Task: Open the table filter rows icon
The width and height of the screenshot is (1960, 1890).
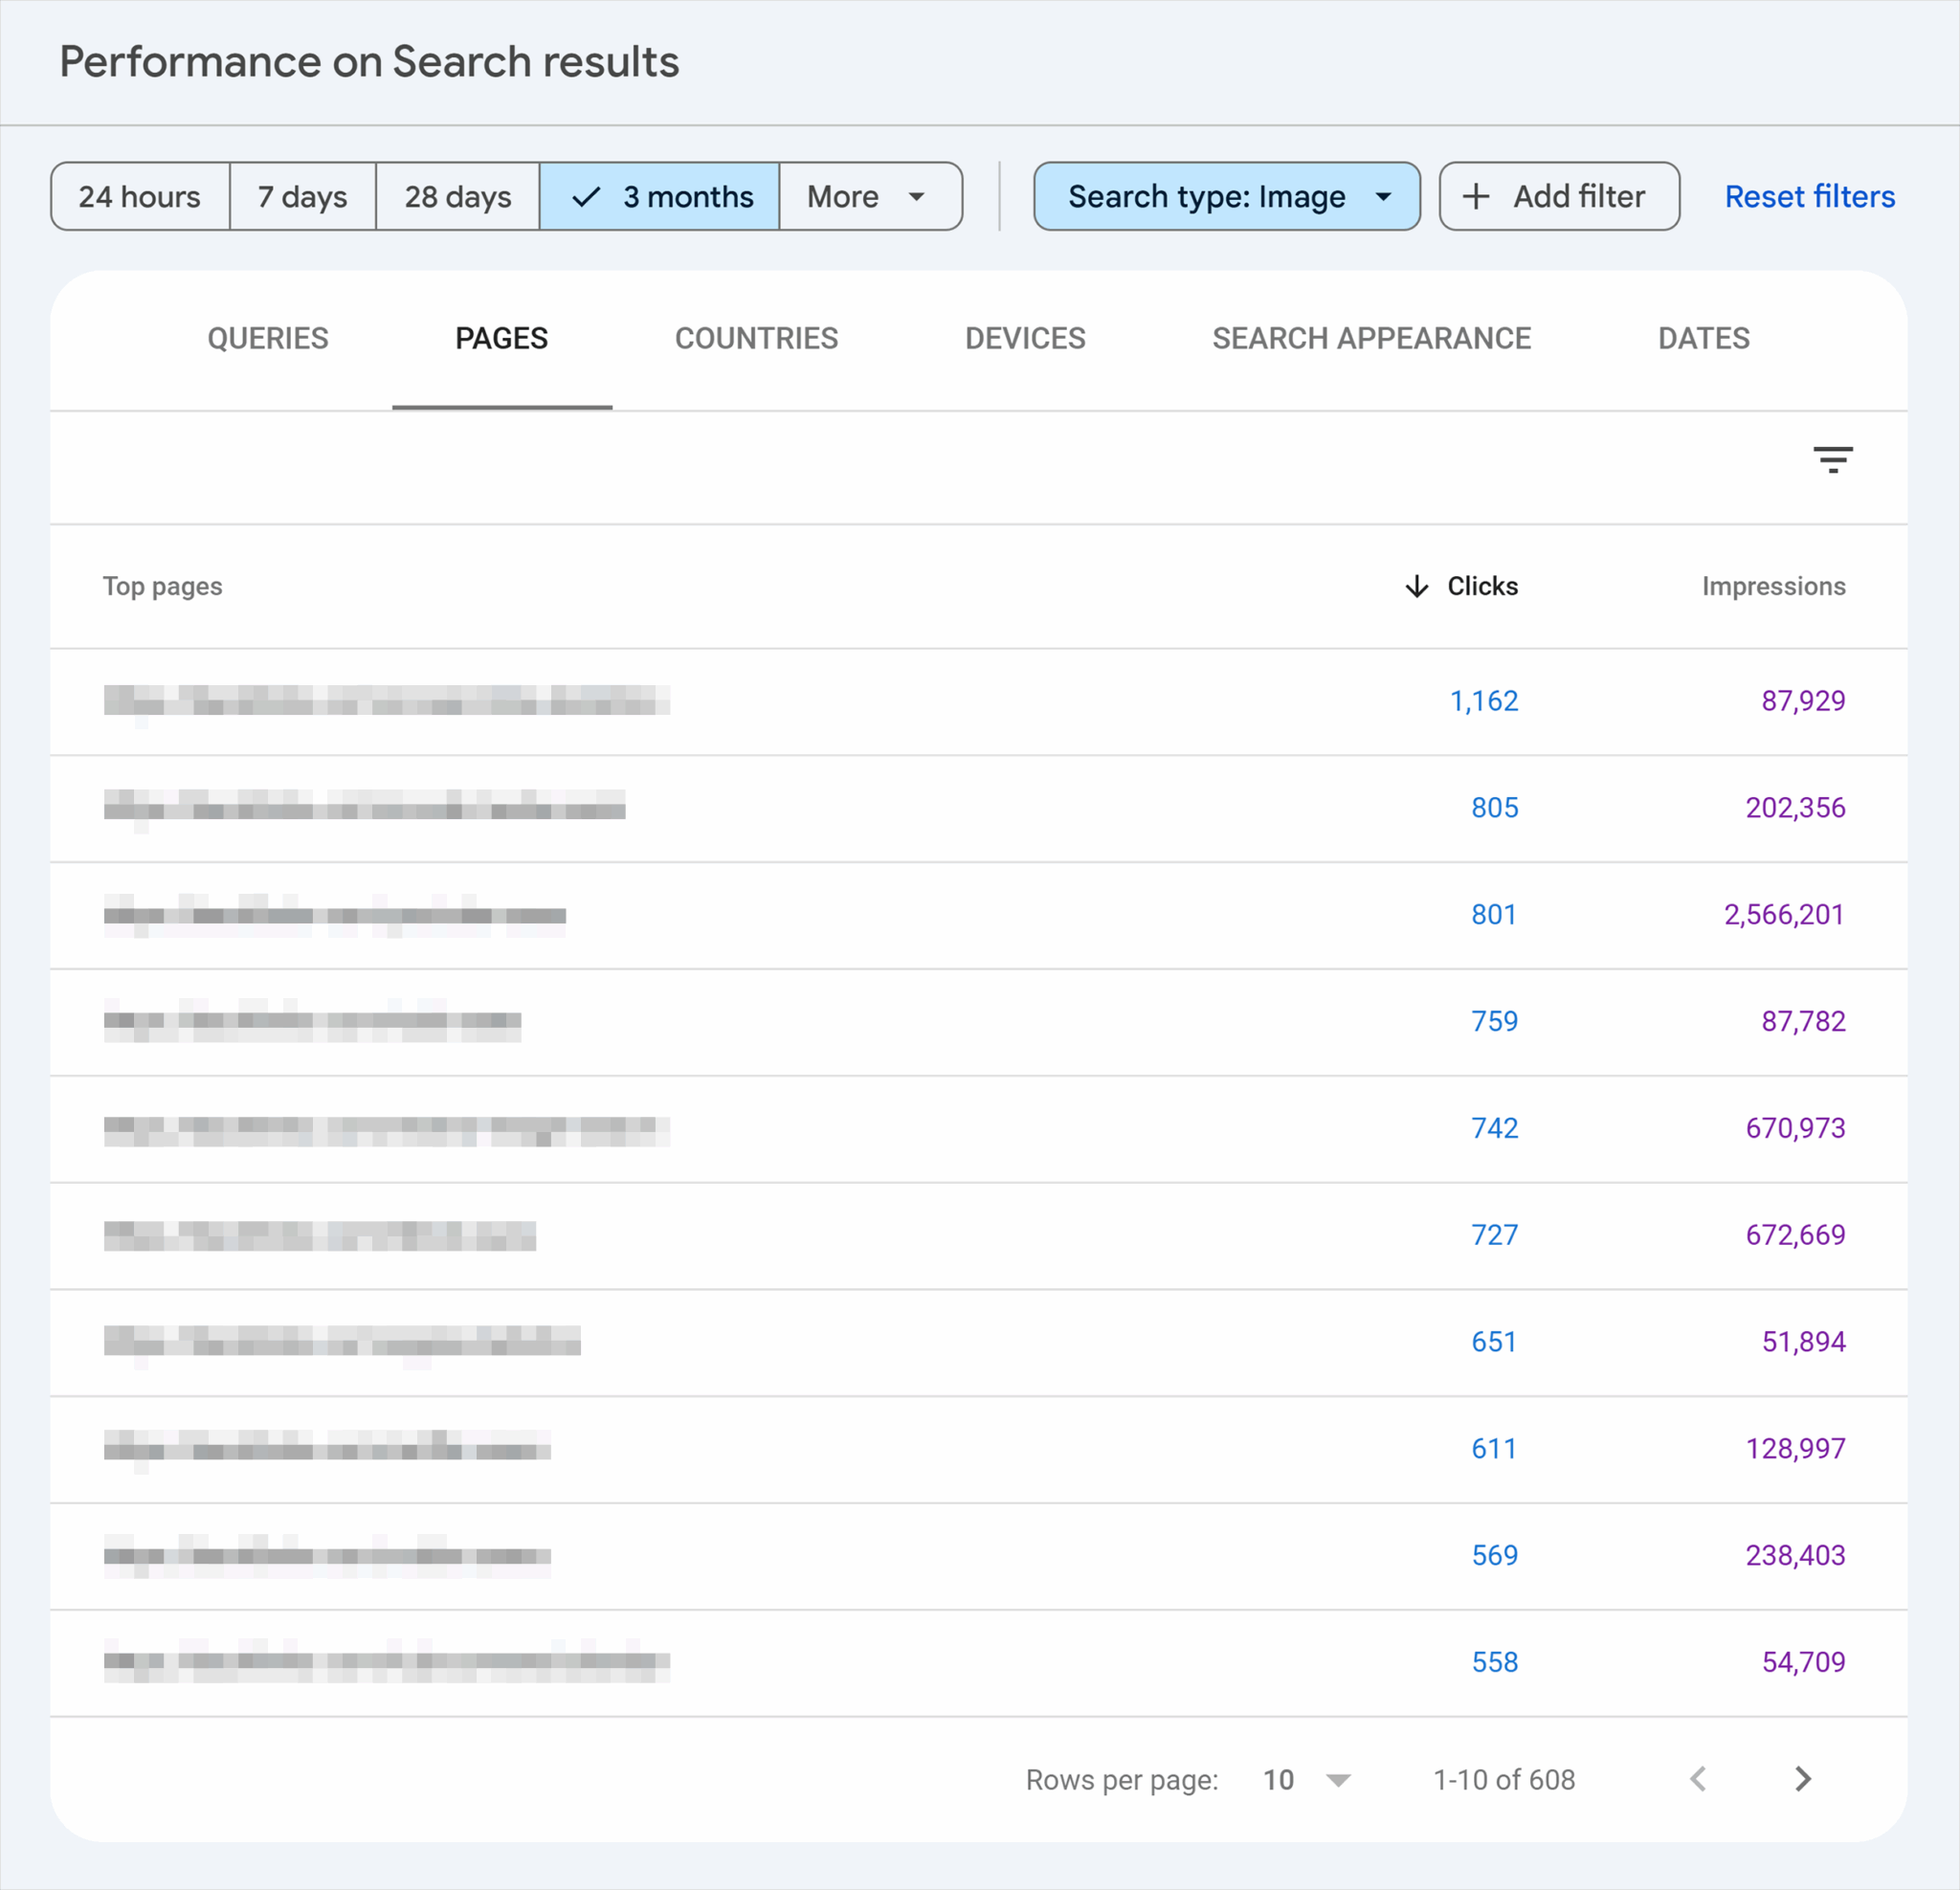Action: (x=1832, y=460)
